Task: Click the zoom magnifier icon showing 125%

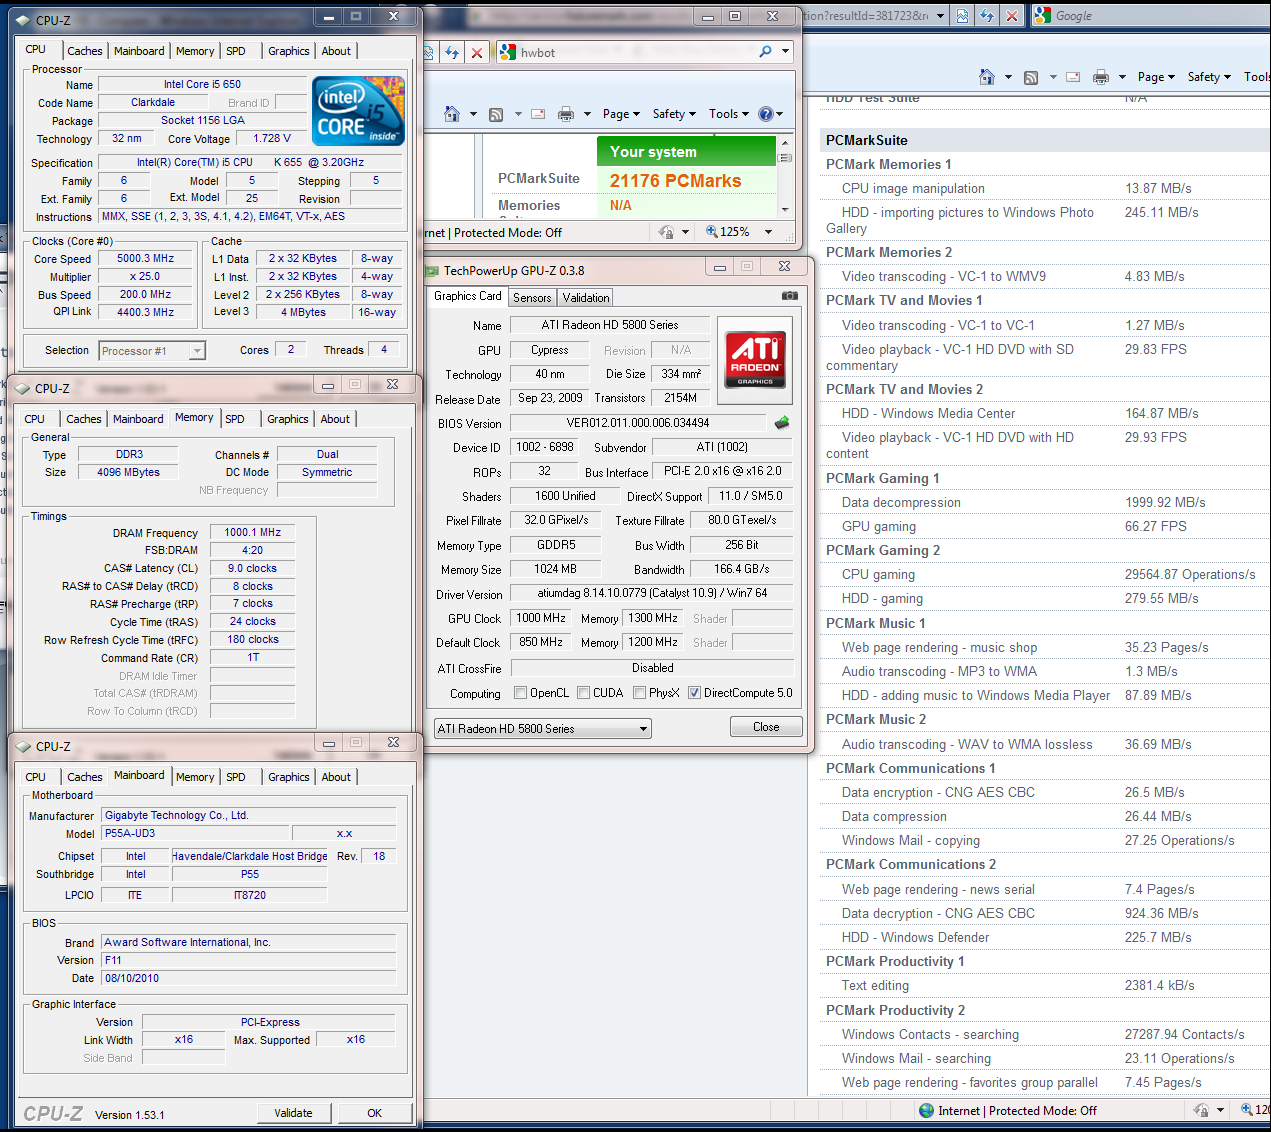Action: (712, 232)
